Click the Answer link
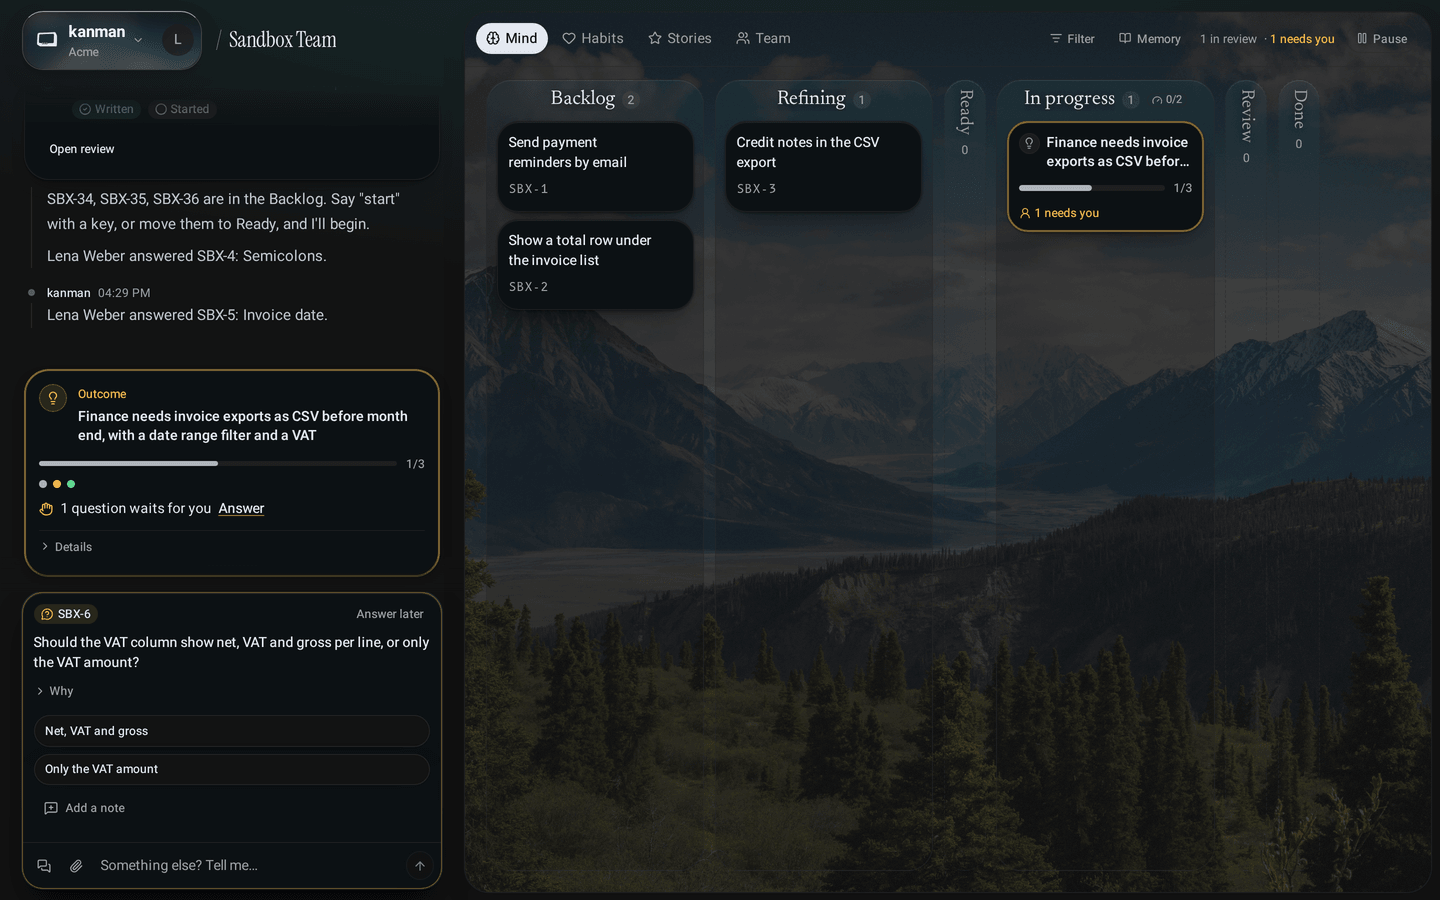 (241, 508)
